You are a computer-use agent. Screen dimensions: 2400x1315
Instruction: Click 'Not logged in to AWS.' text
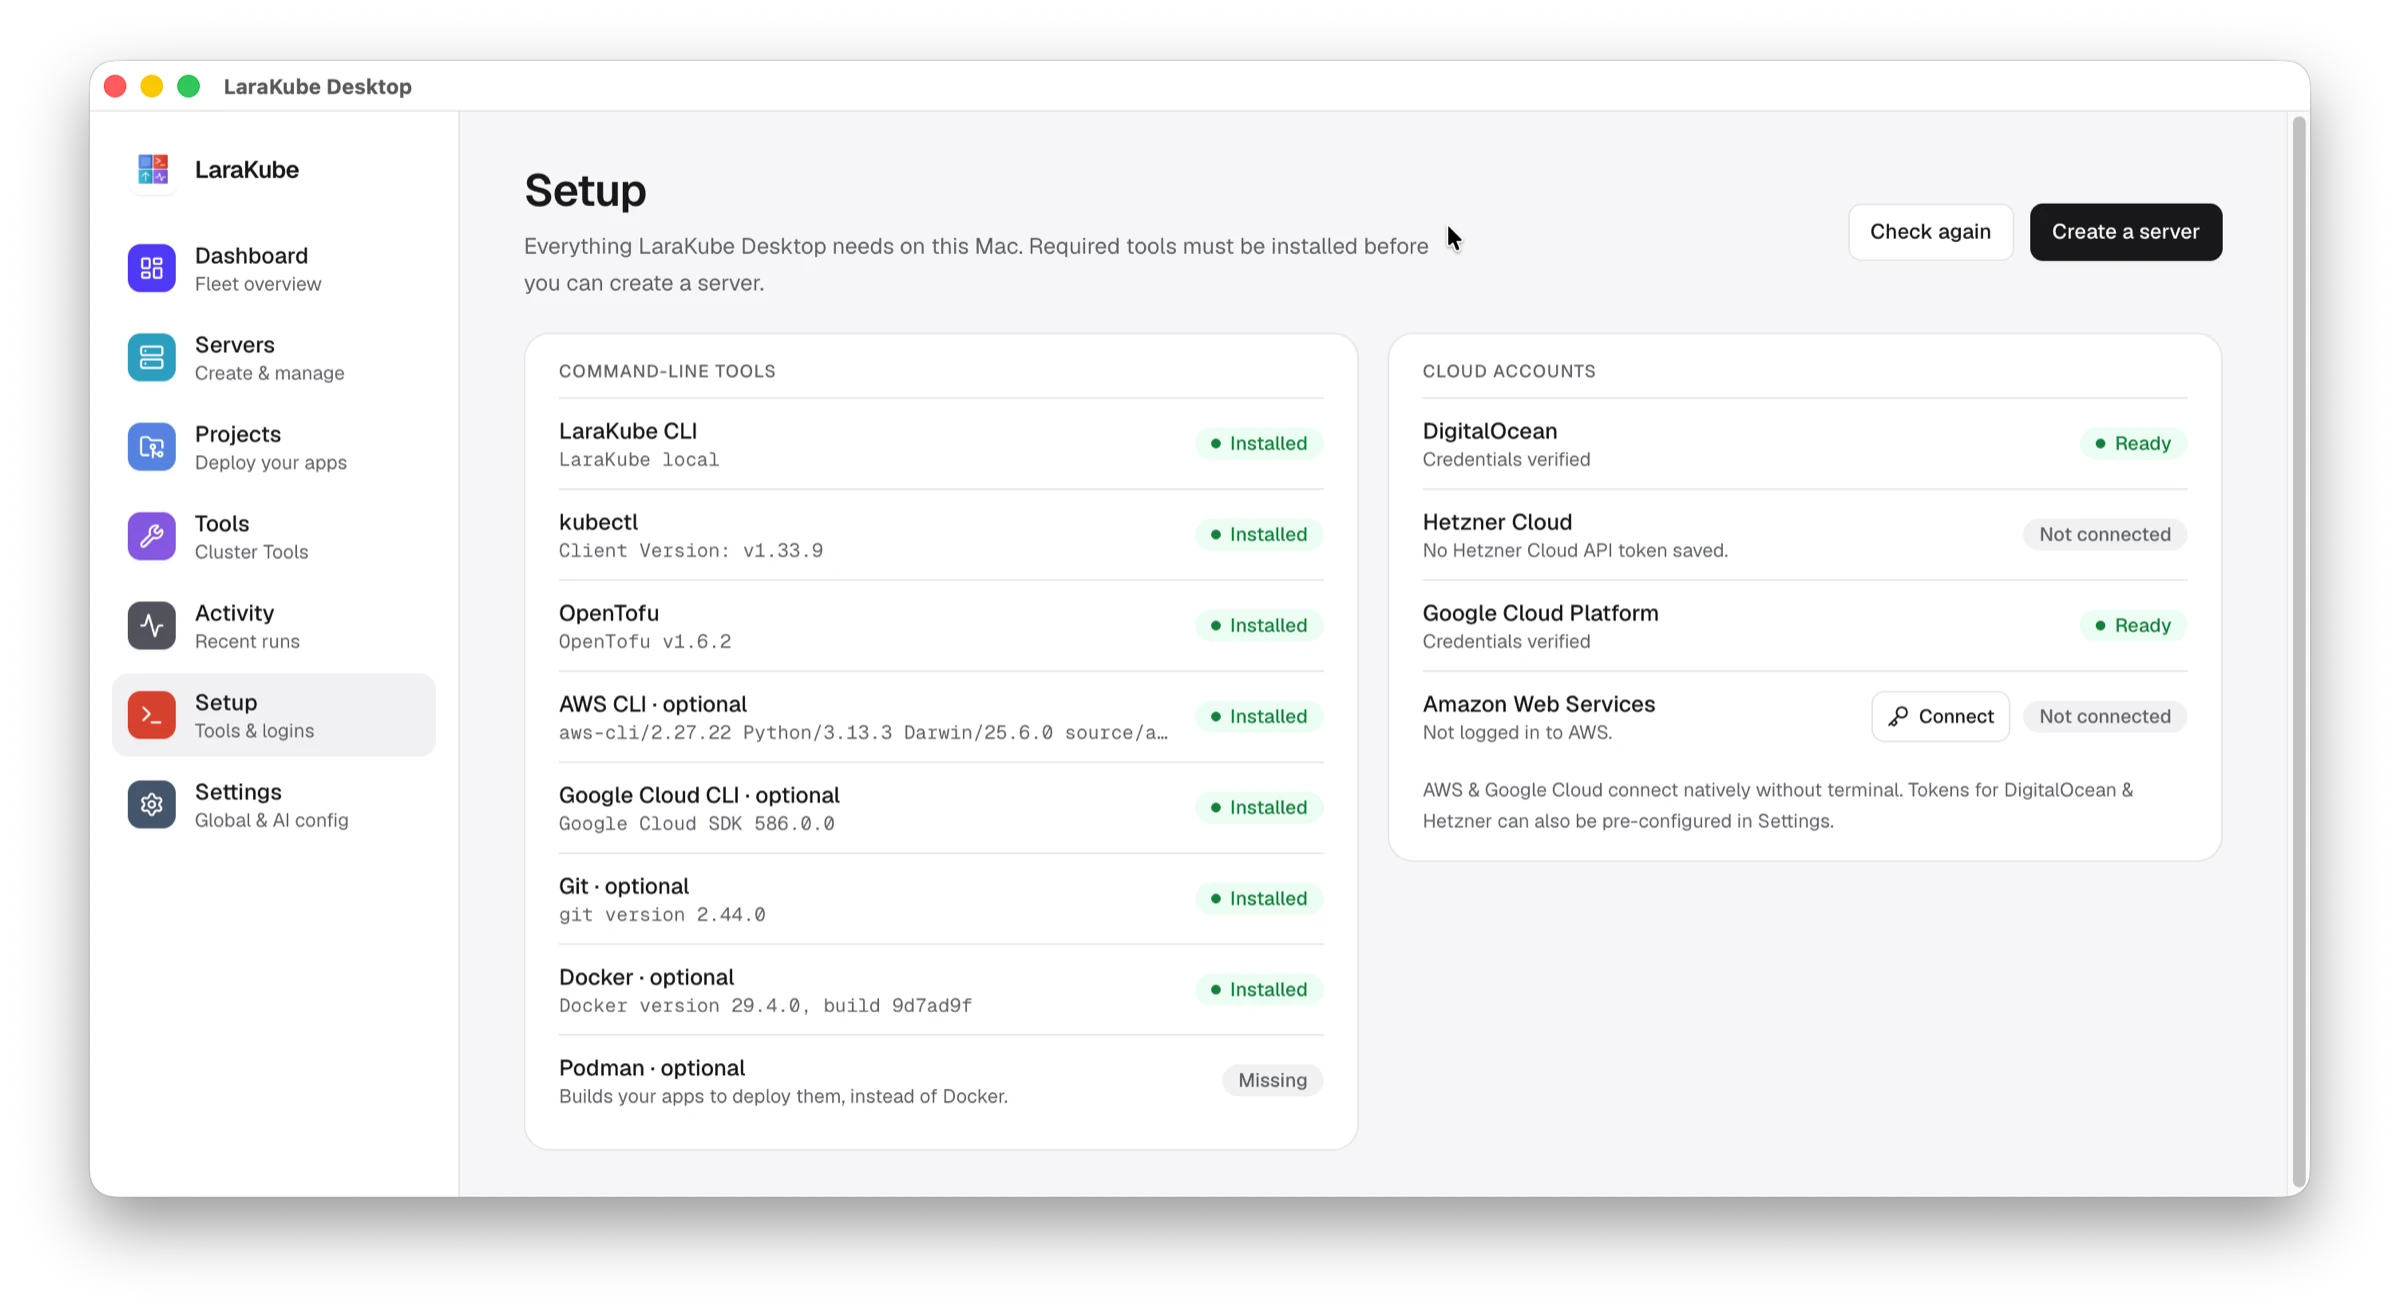[x=1517, y=733]
